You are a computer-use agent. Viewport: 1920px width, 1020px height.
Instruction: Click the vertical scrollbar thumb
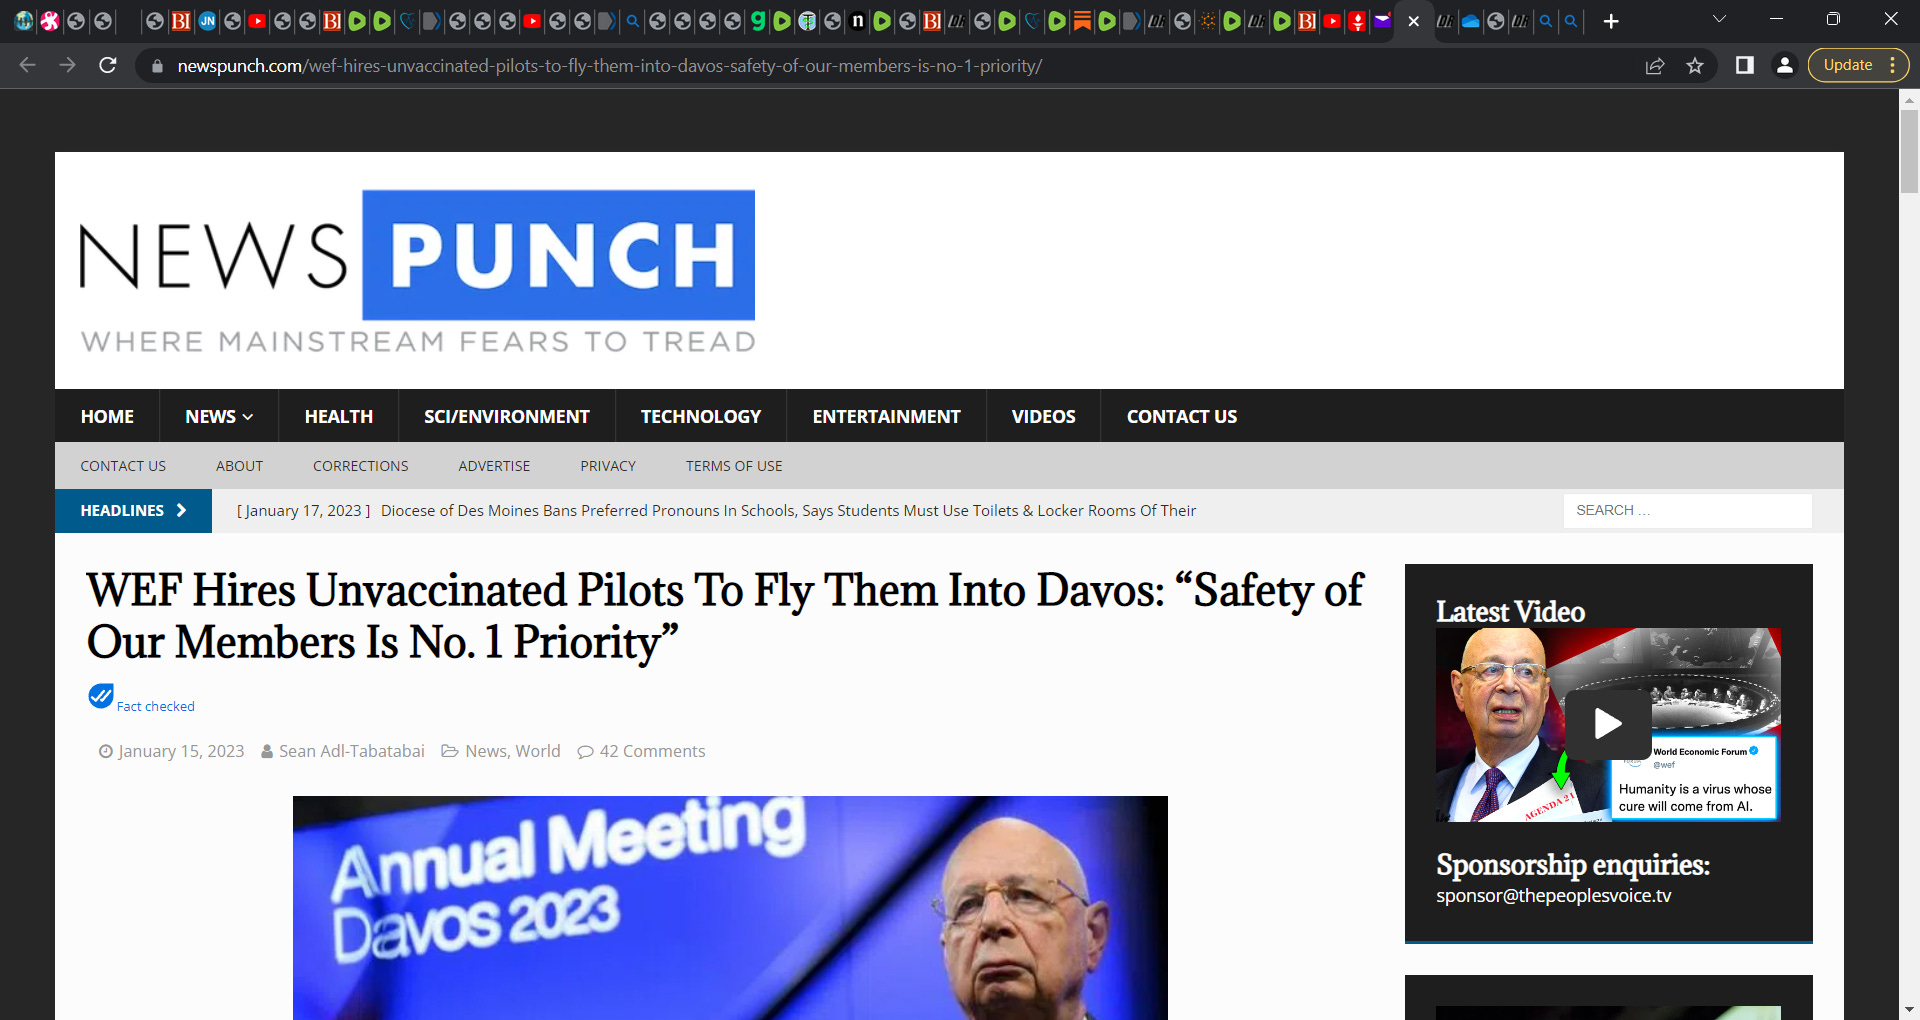click(x=1909, y=150)
